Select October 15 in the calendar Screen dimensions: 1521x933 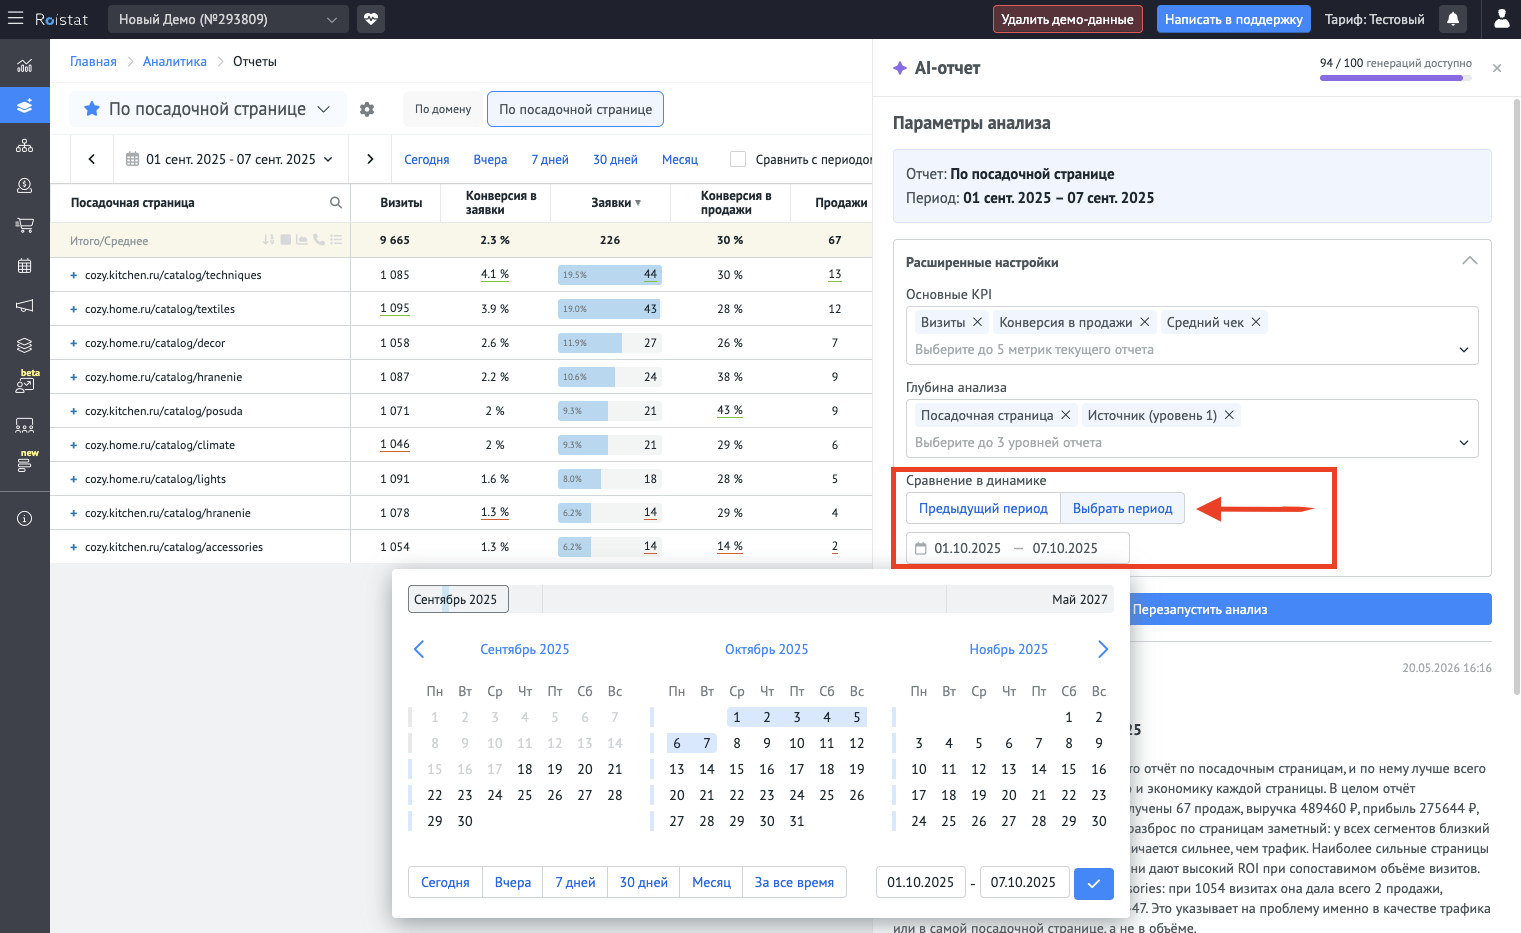pyautogui.click(x=737, y=769)
